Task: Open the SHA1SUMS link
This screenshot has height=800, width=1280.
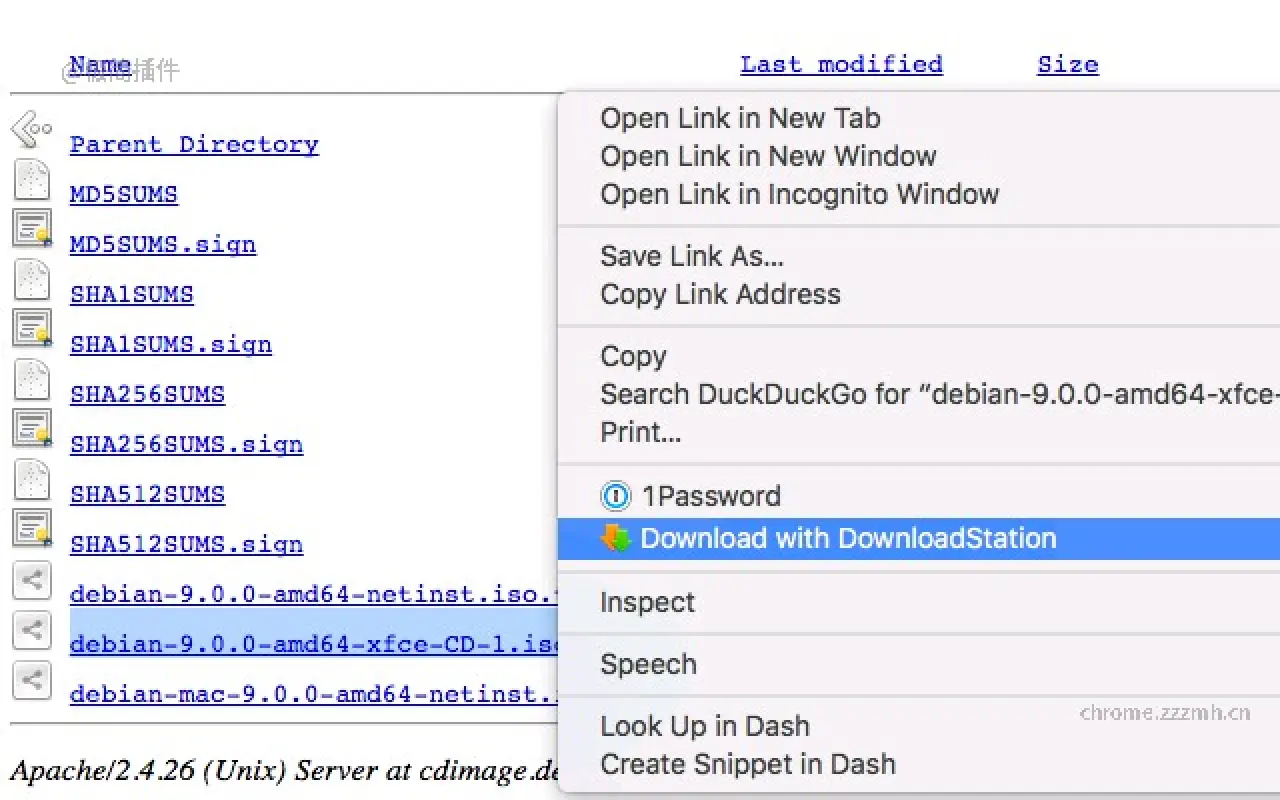Action: tap(131, 294)
